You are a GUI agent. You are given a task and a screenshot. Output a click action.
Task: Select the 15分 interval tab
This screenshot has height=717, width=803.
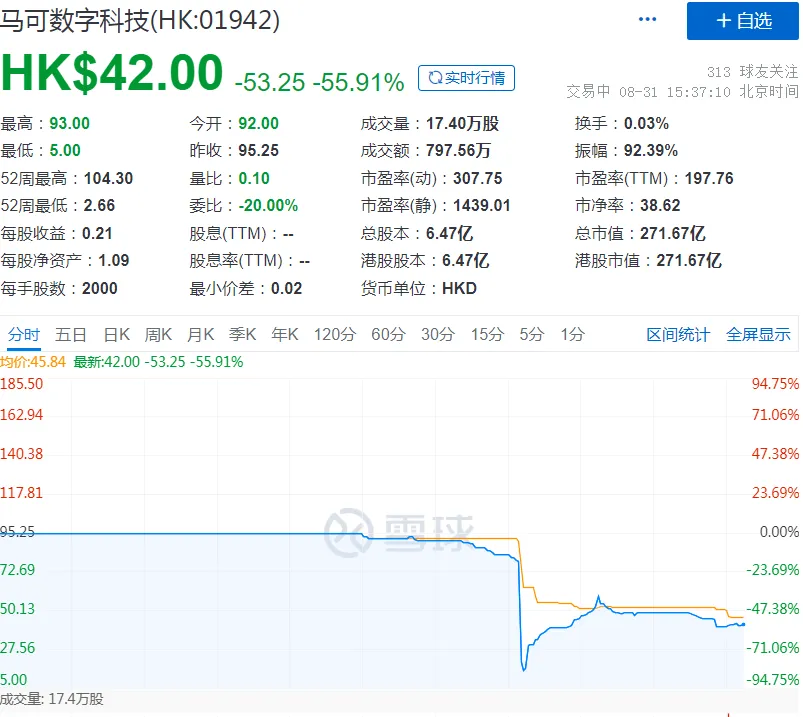tap(487, 335)
